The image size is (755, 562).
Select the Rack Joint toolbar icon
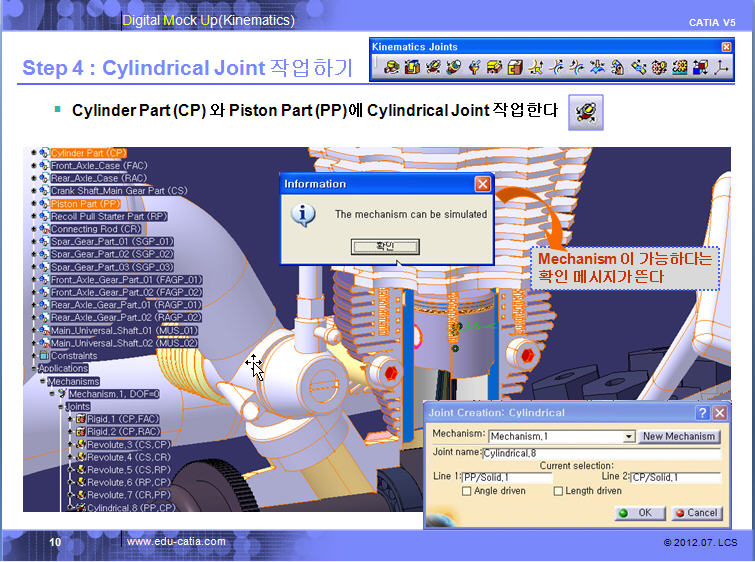(x=679, y=68)
